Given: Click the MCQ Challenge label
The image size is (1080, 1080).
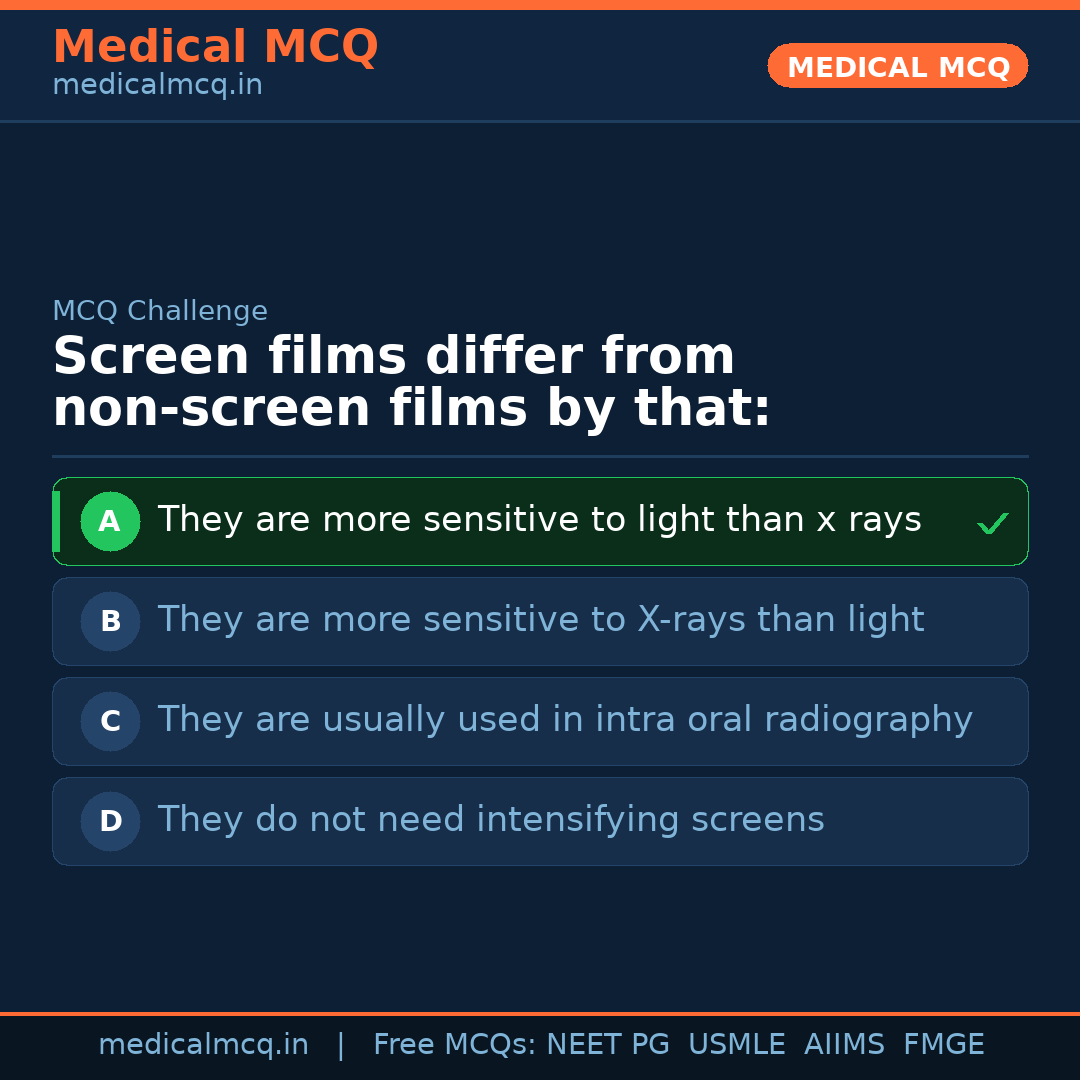Looking at the screenshot, I should 160,311.
